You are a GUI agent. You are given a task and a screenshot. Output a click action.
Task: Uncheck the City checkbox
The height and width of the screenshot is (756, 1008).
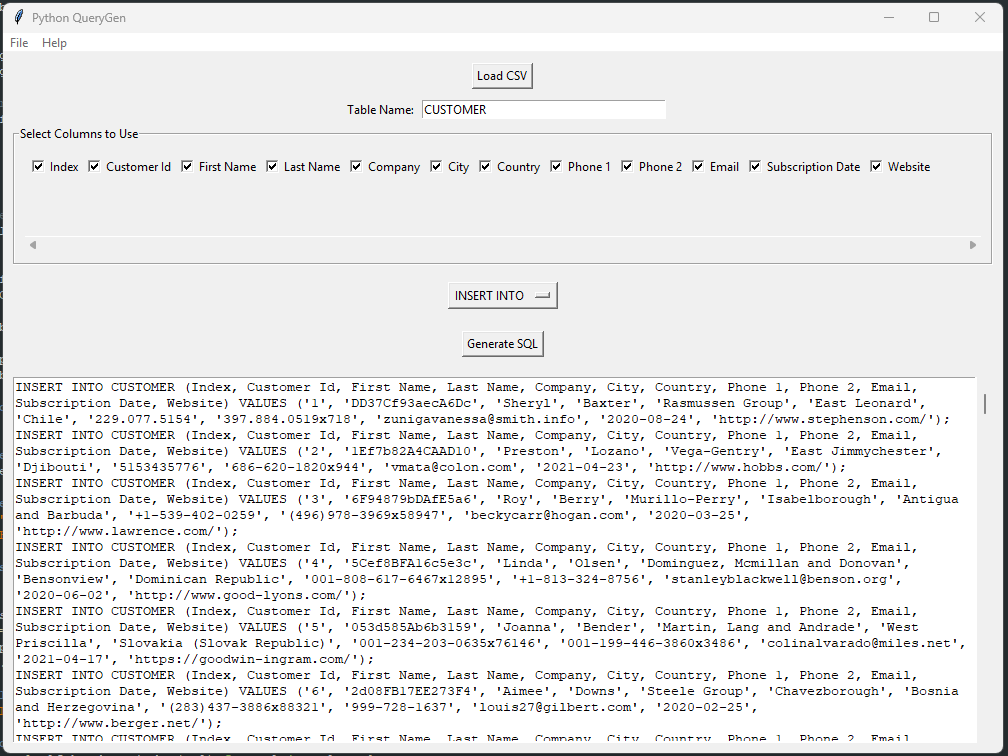[x=436, y=166]
